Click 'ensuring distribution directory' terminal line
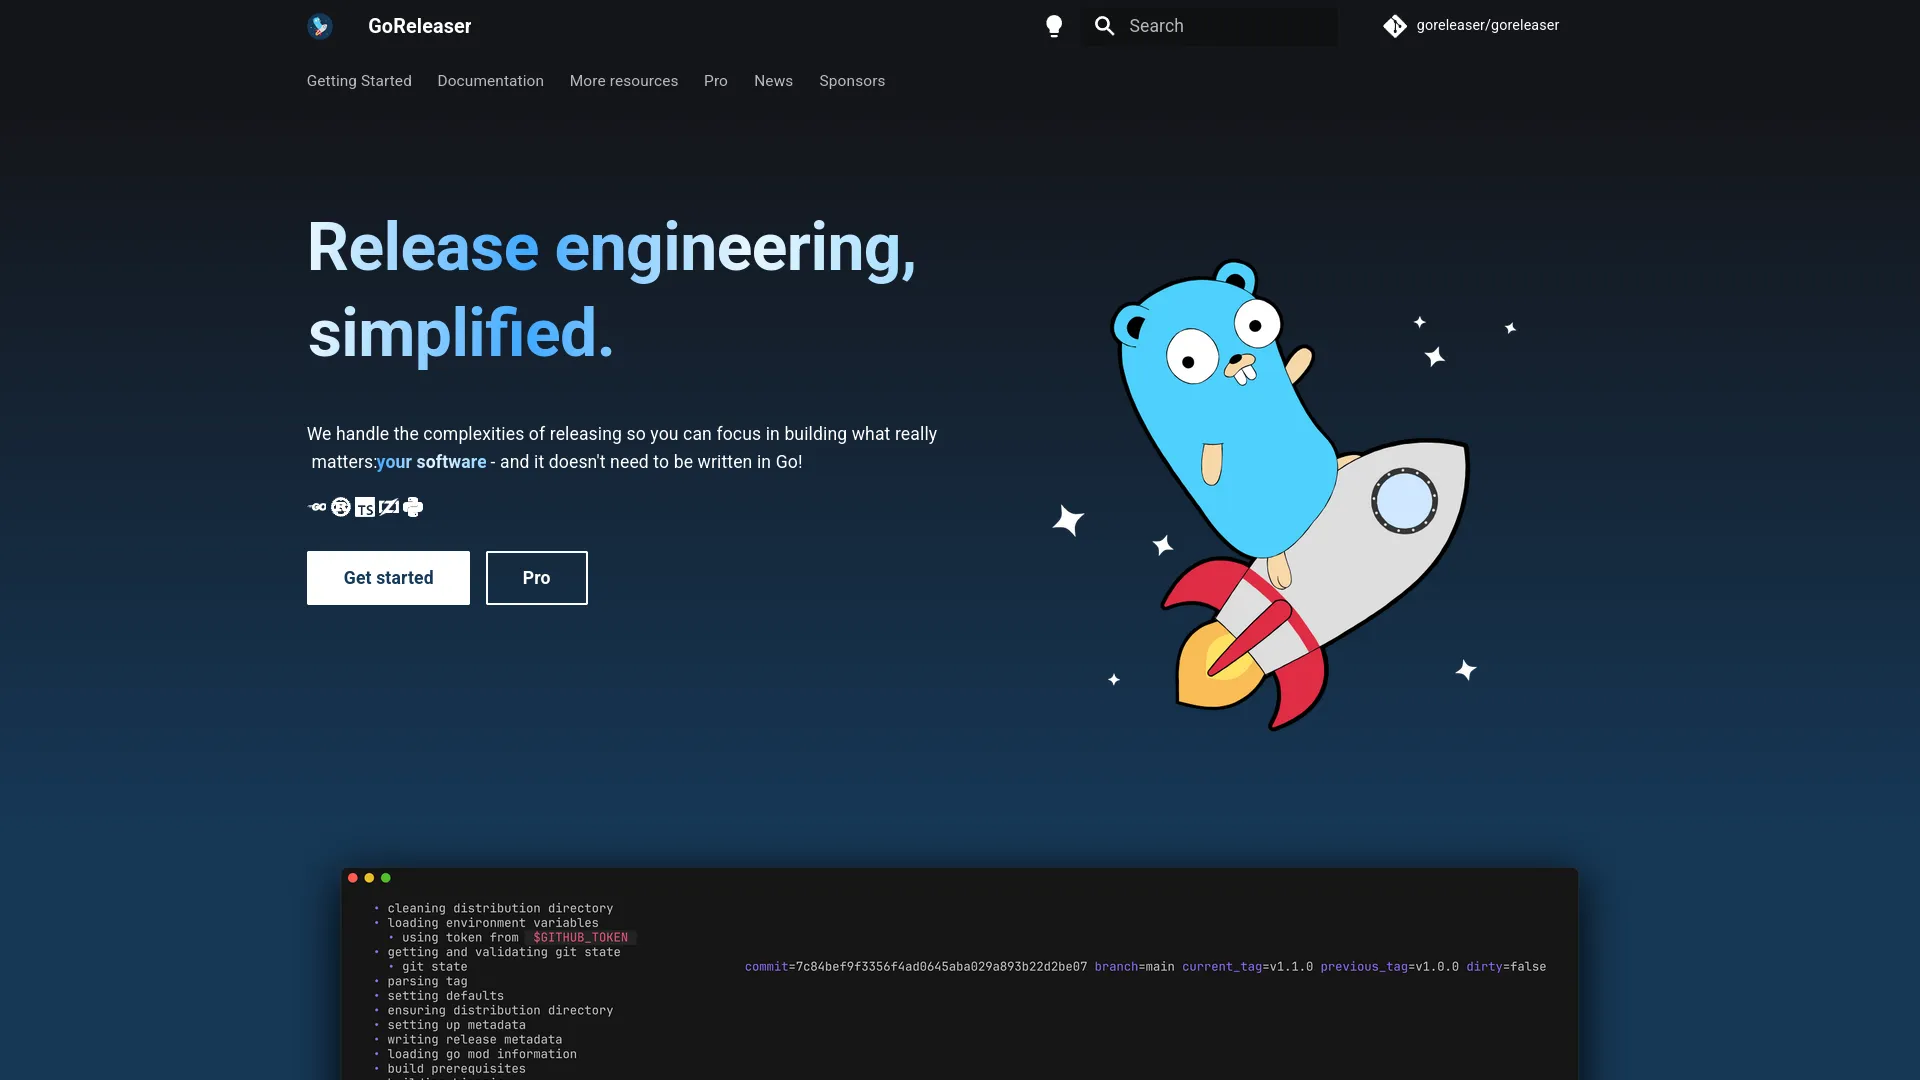This screenshot has height=1080, width=1920. click(500, 1010)
